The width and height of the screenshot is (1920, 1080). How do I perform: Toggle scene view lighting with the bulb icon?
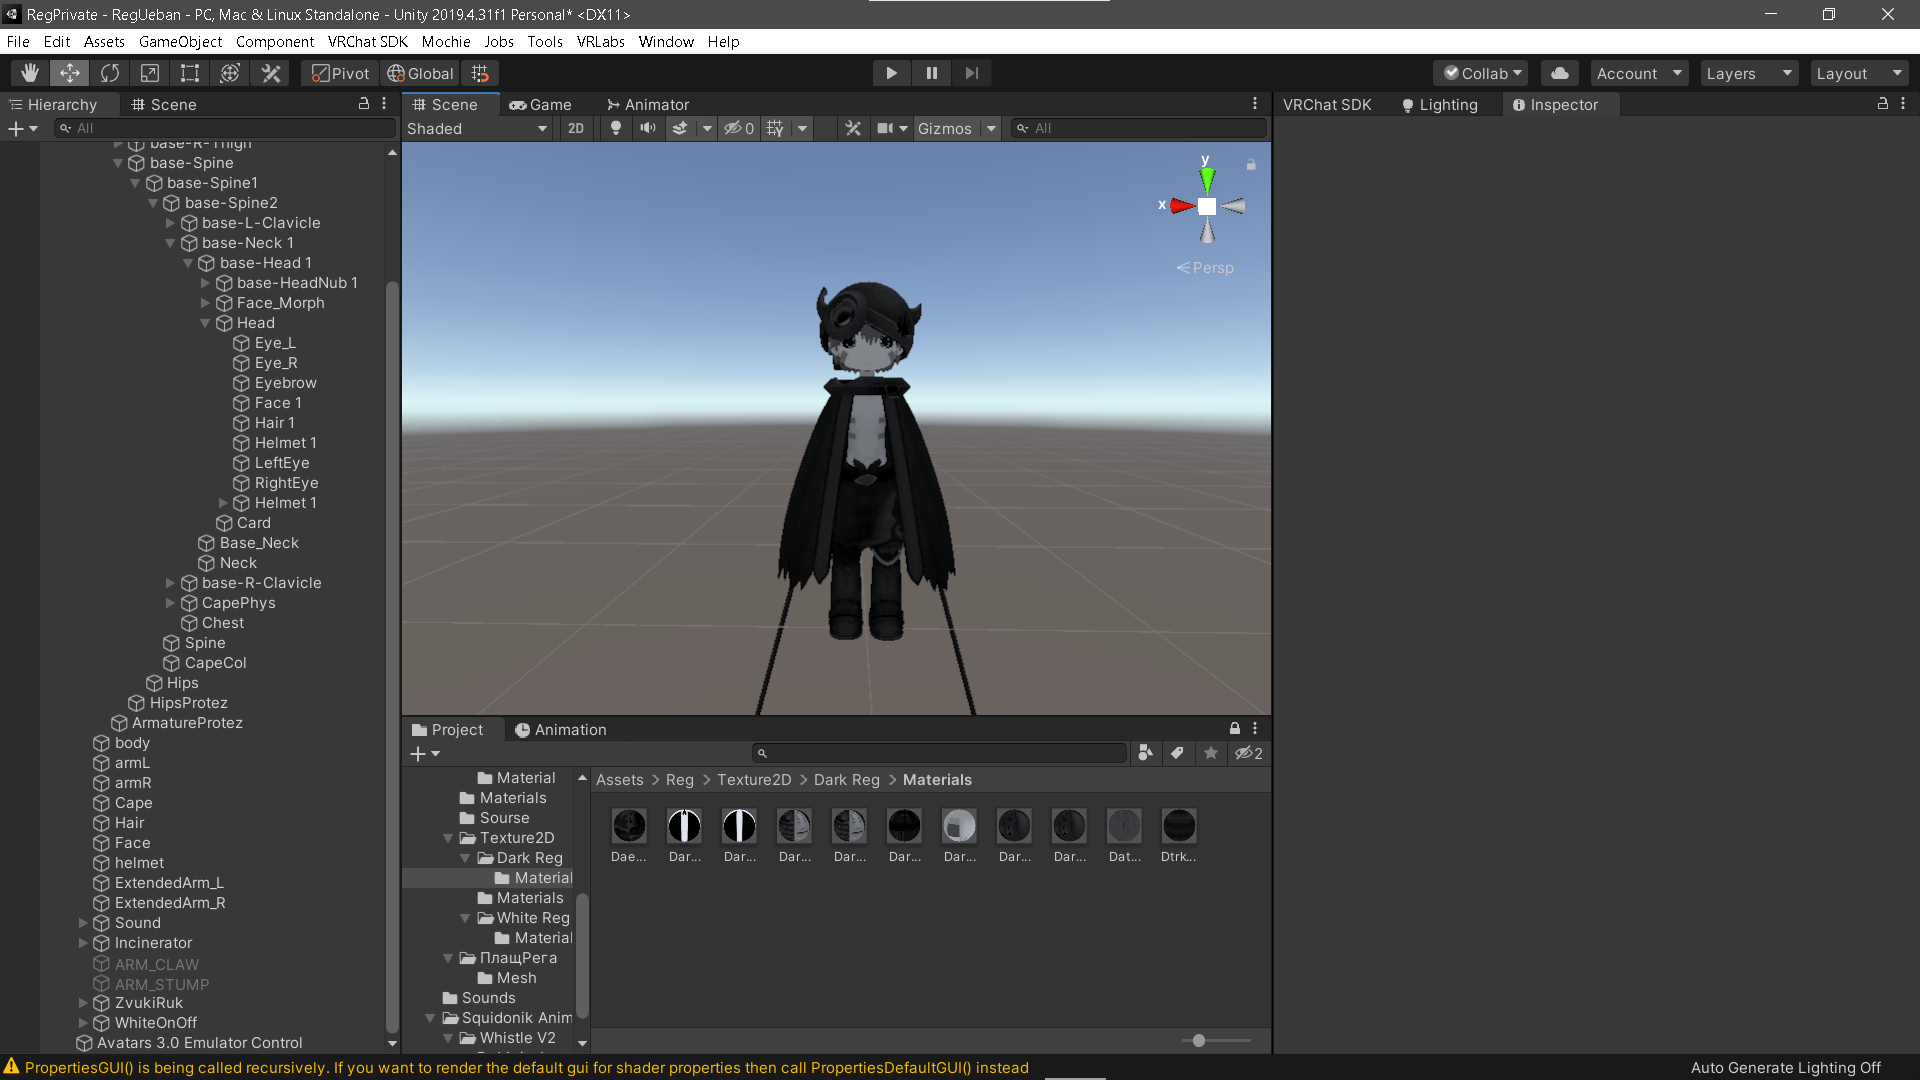tap(616, 128)
